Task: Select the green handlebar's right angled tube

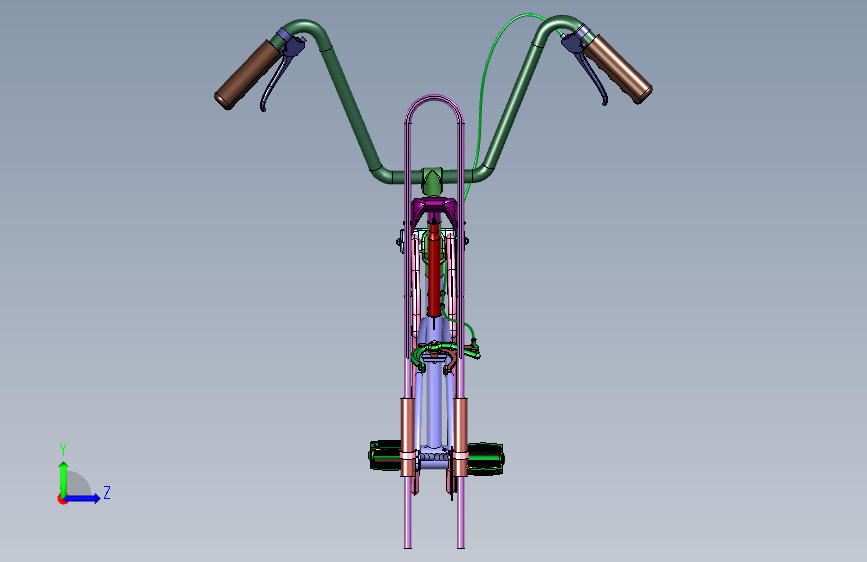Action: pyautogui.click(x=511, y=103)
